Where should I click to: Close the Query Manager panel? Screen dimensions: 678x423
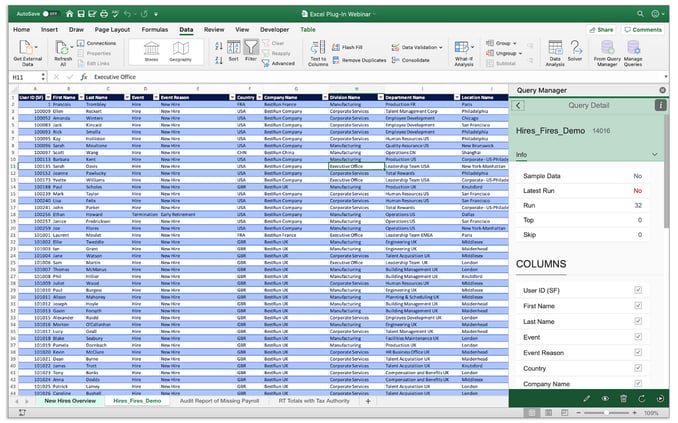pyautogui.click(x=662, y=90)
